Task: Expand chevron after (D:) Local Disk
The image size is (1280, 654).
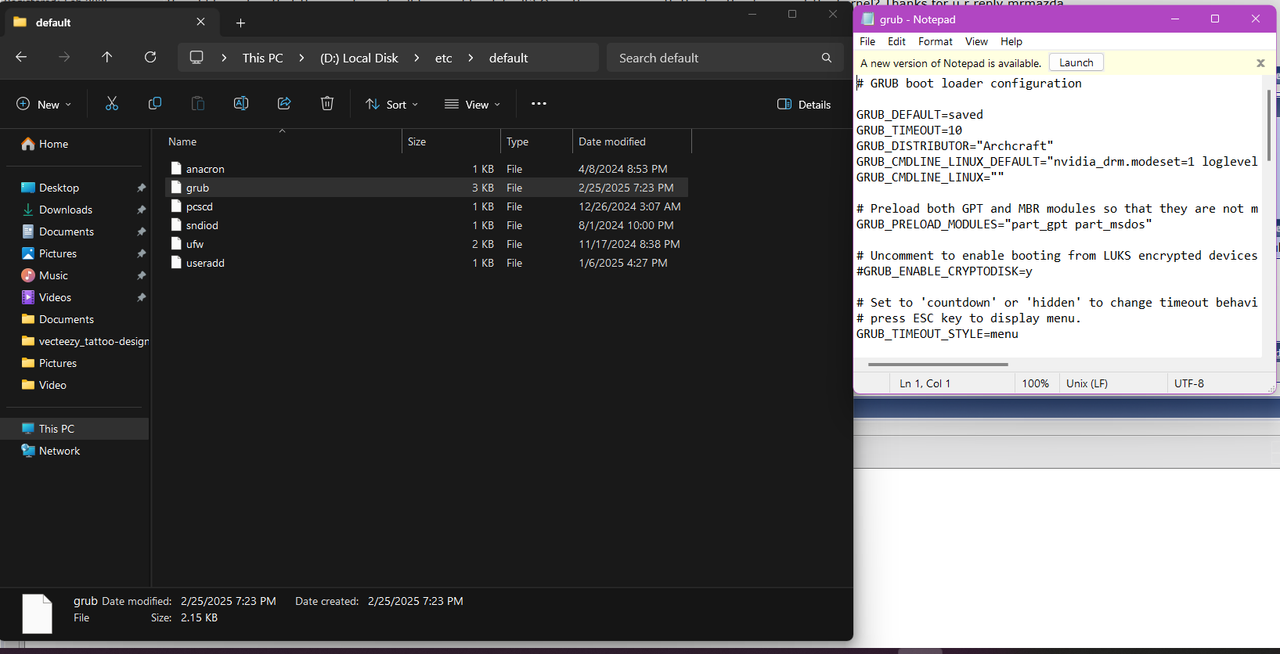Action: [416, 58]
